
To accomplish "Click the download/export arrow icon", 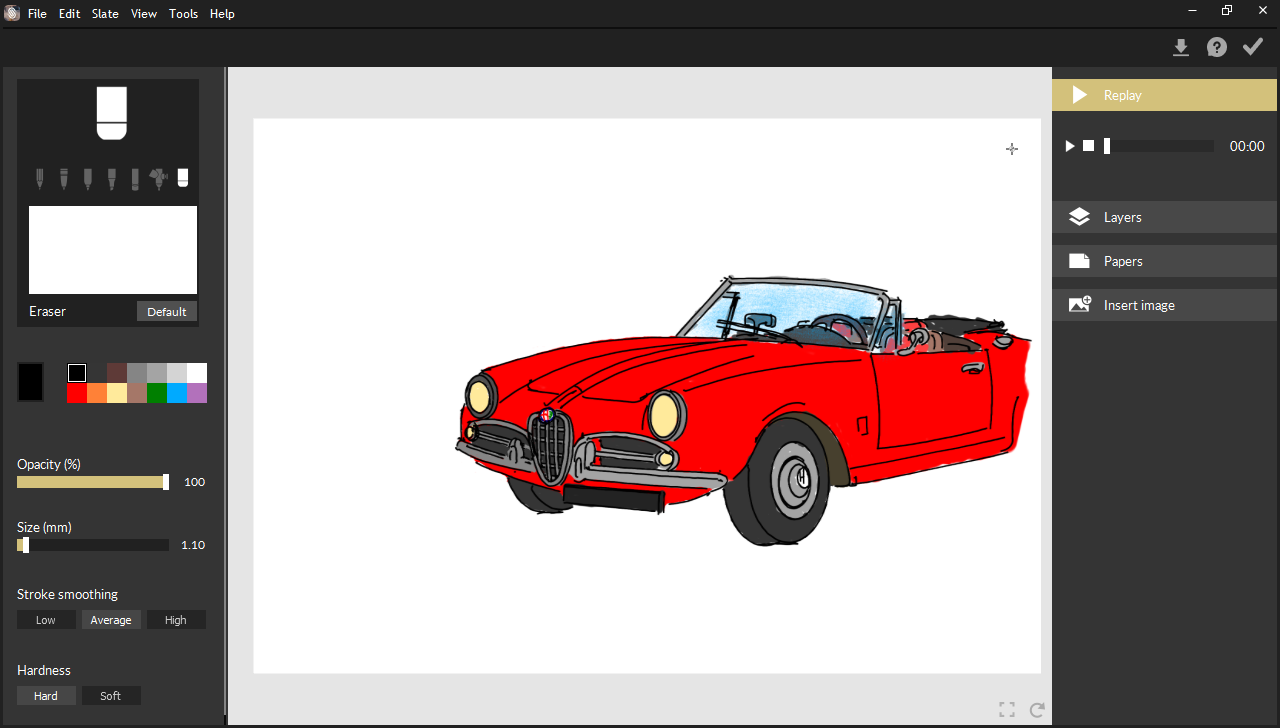I will [x=1181, y=47].
